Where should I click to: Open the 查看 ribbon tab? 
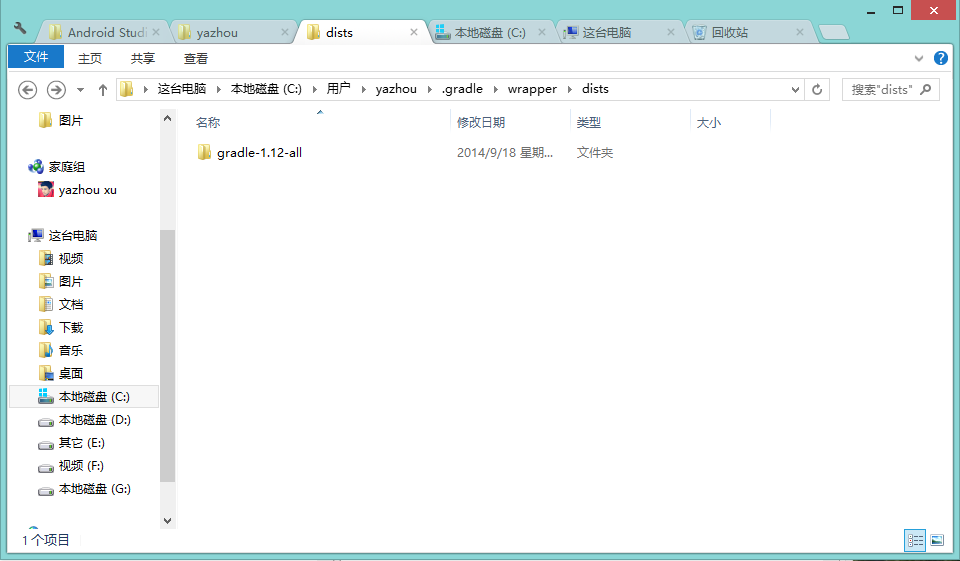(x=196, y=58)
